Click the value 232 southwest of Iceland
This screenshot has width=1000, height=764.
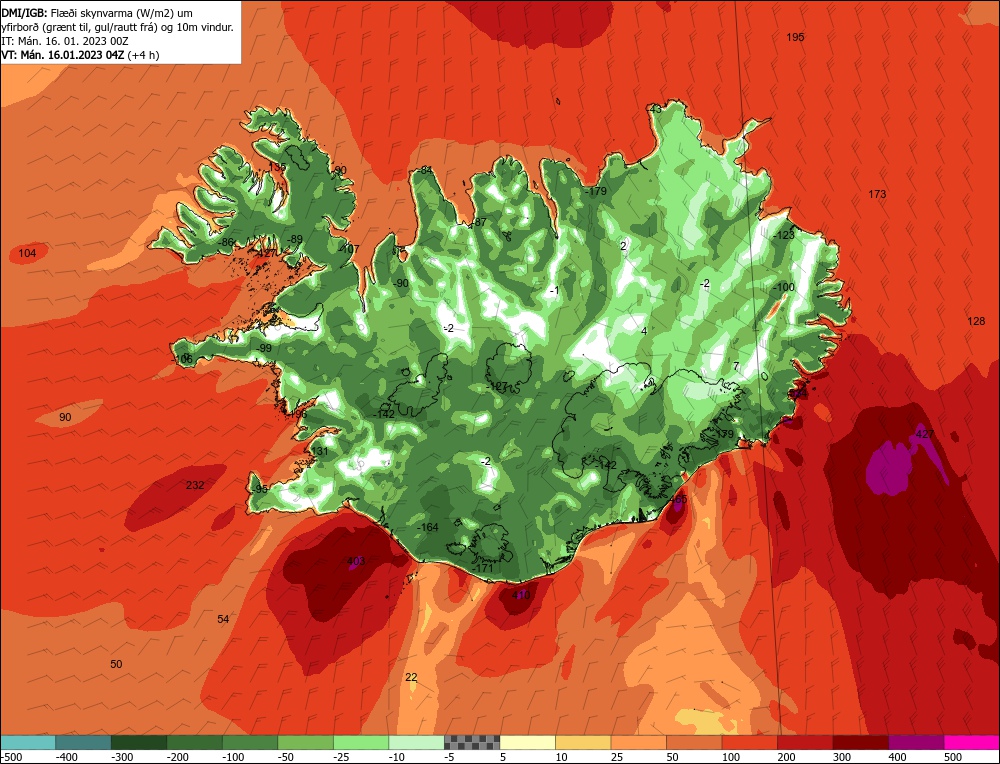click(195, 485)
